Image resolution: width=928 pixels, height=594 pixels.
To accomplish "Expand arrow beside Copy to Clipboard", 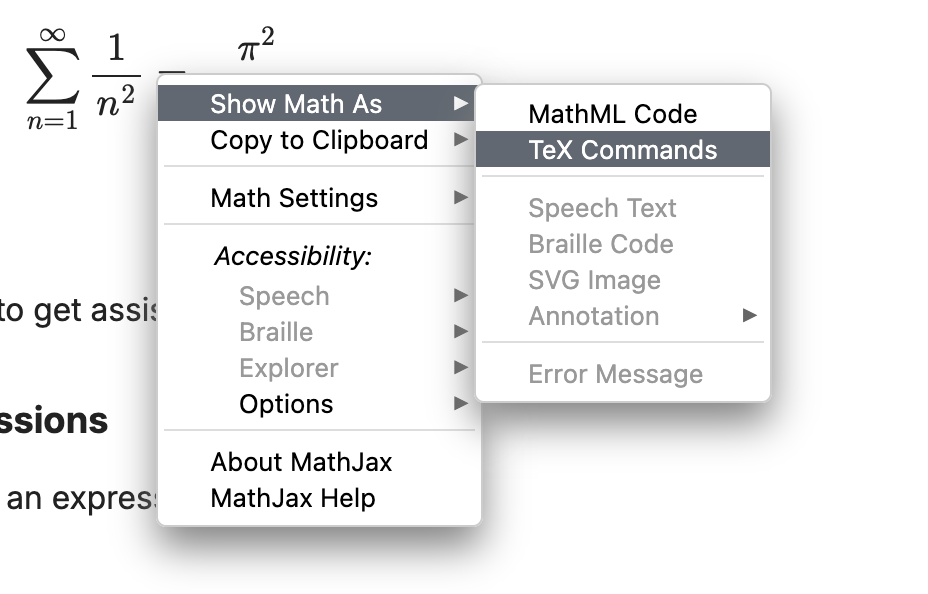I will (460, 140).
